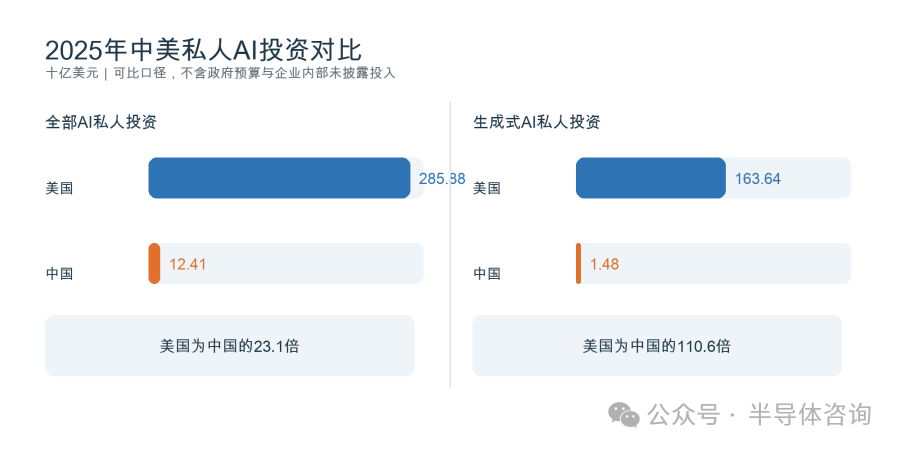Click the thin orange China bar showing 1.48
Image resolution: width=900 pixels, height=450 pixels.
tap(579, 263)
